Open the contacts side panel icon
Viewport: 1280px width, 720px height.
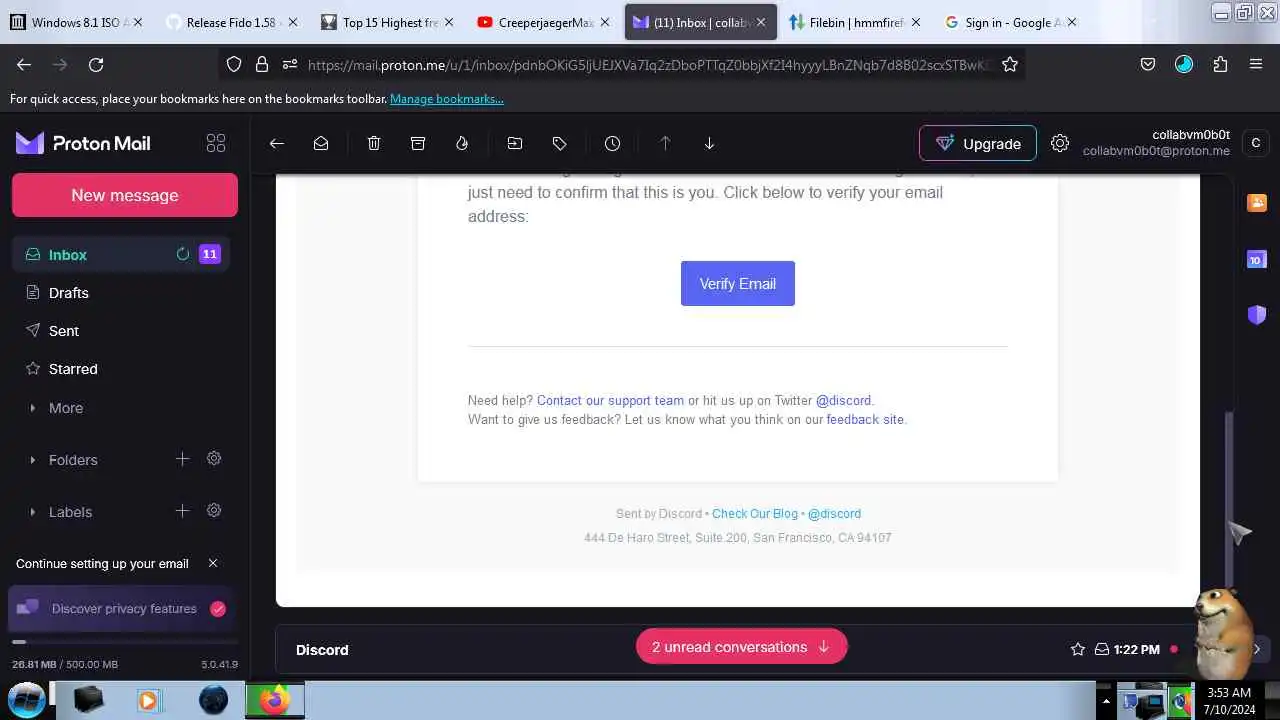pos(1257,203)
